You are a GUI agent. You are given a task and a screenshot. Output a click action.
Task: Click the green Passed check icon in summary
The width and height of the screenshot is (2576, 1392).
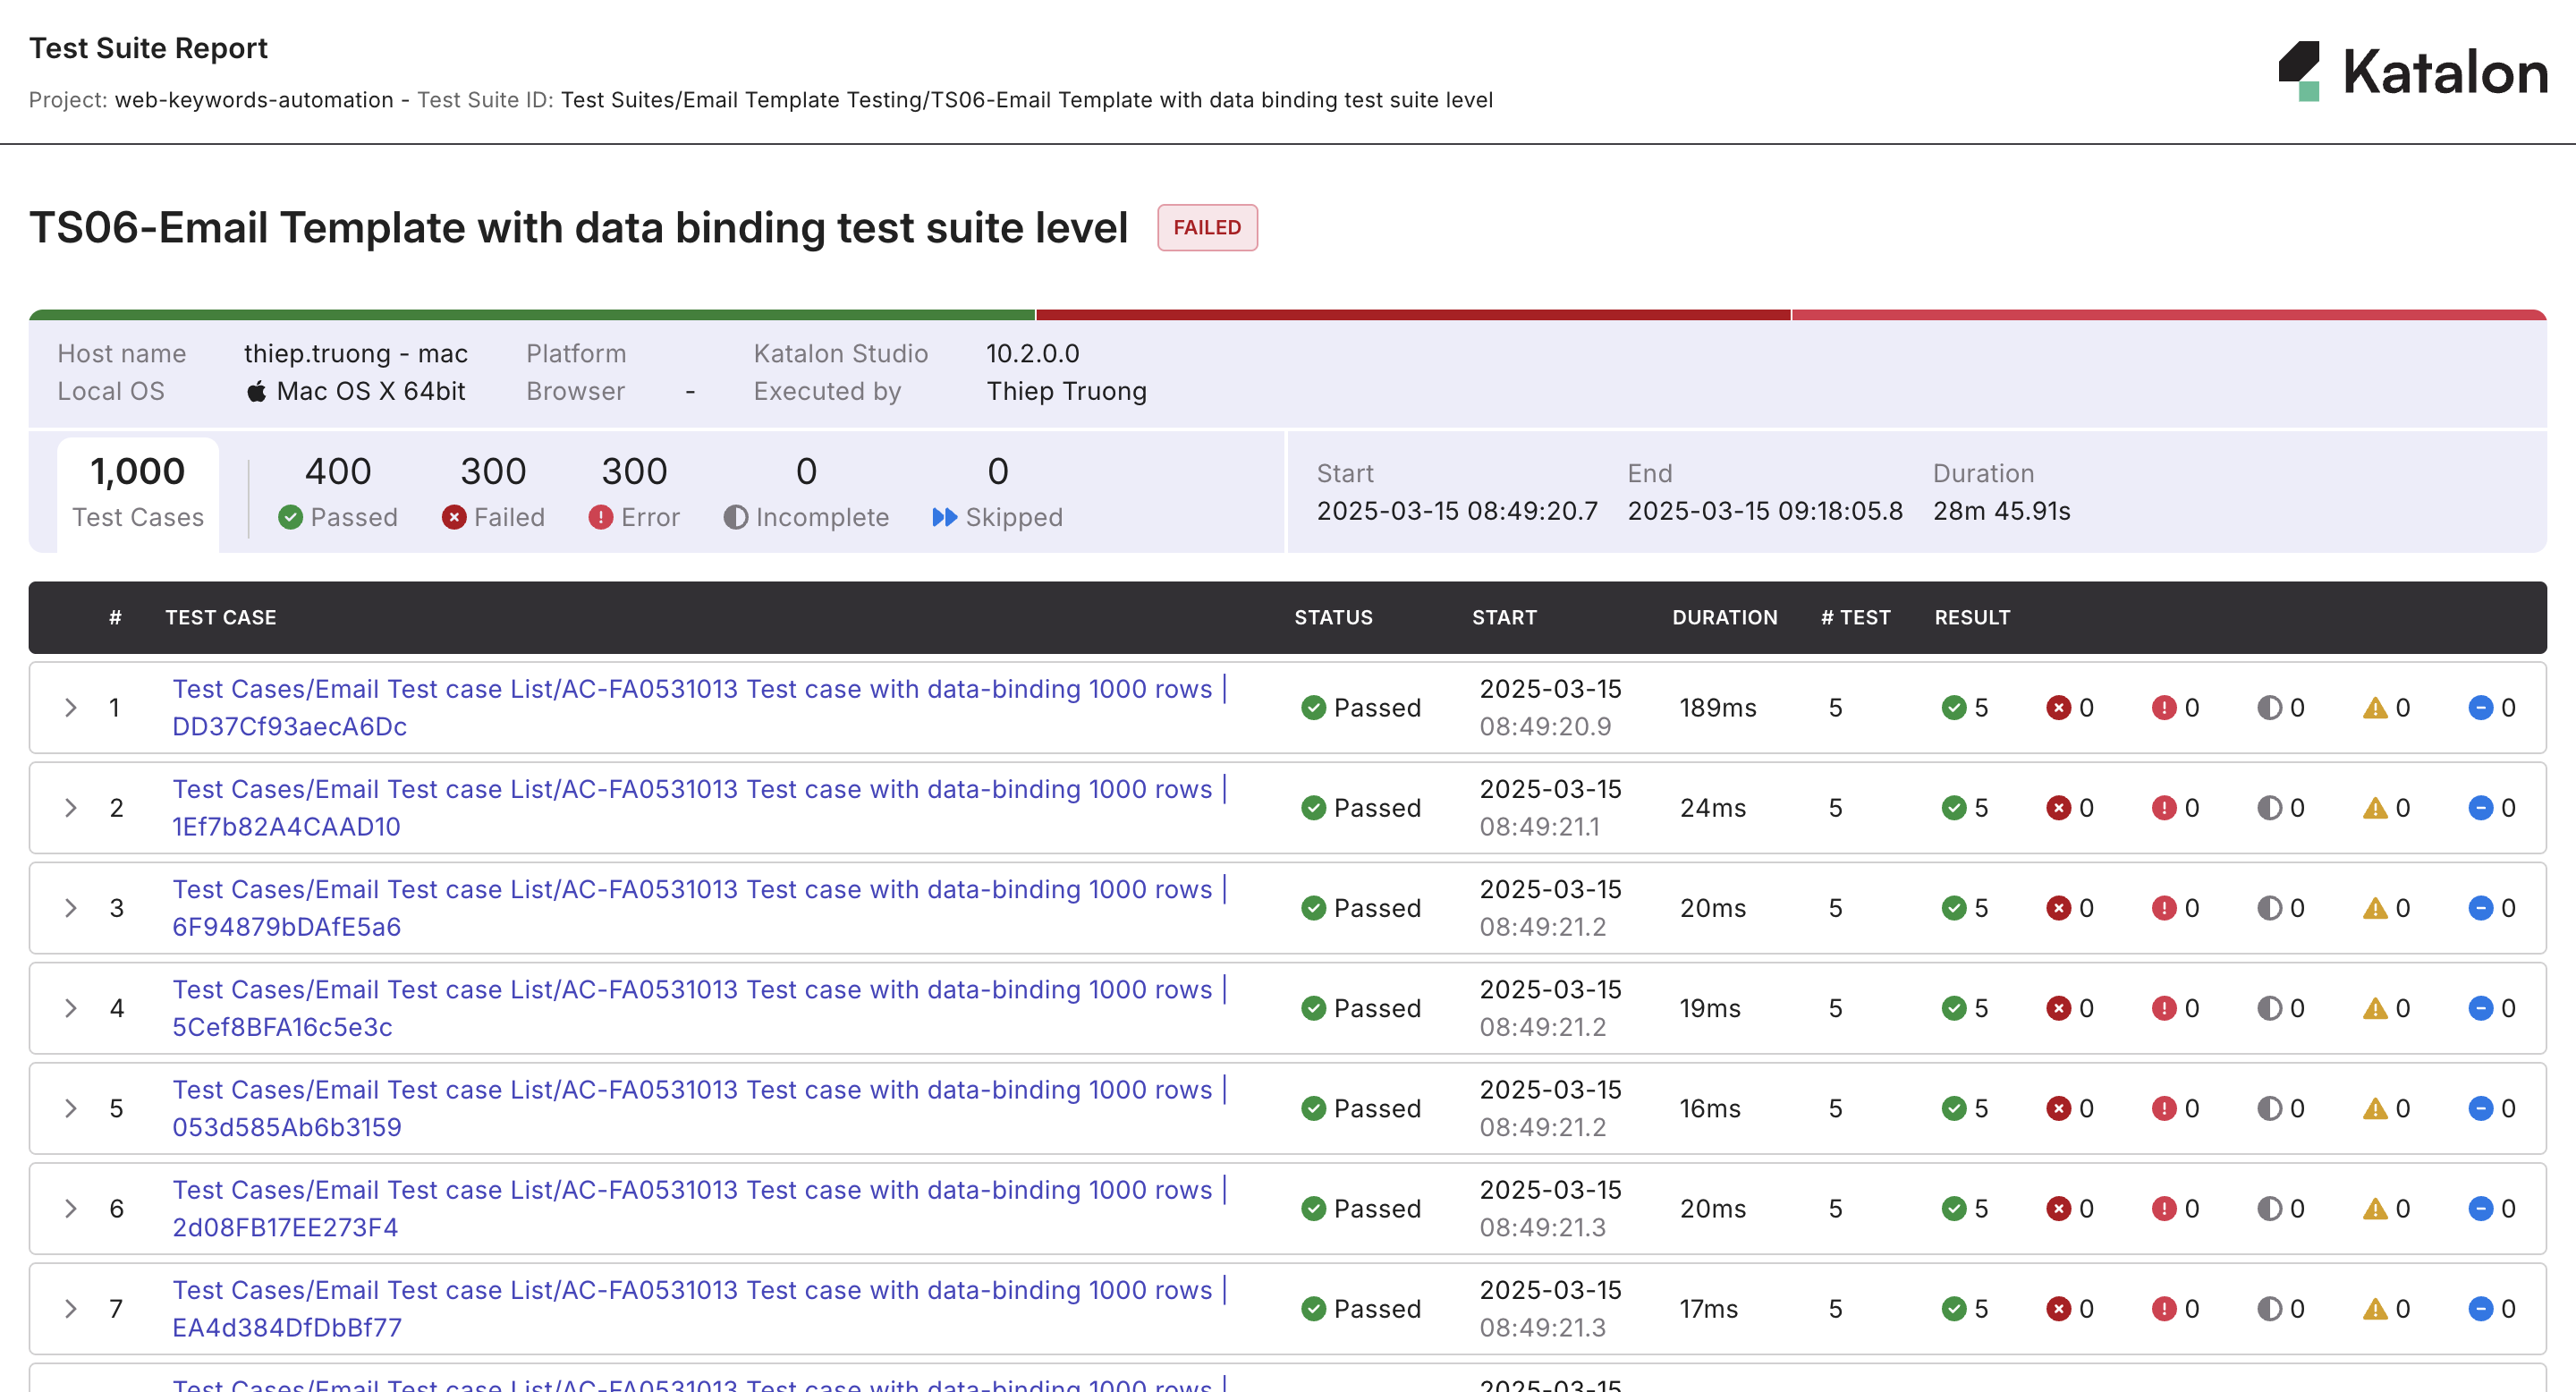290,517
